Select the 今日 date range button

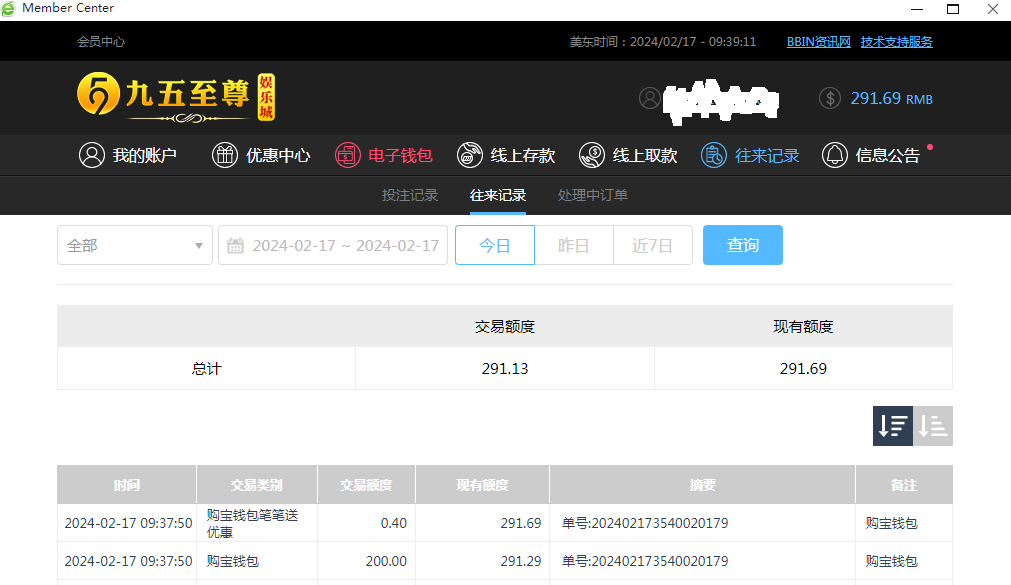click(x=495, y=245)
